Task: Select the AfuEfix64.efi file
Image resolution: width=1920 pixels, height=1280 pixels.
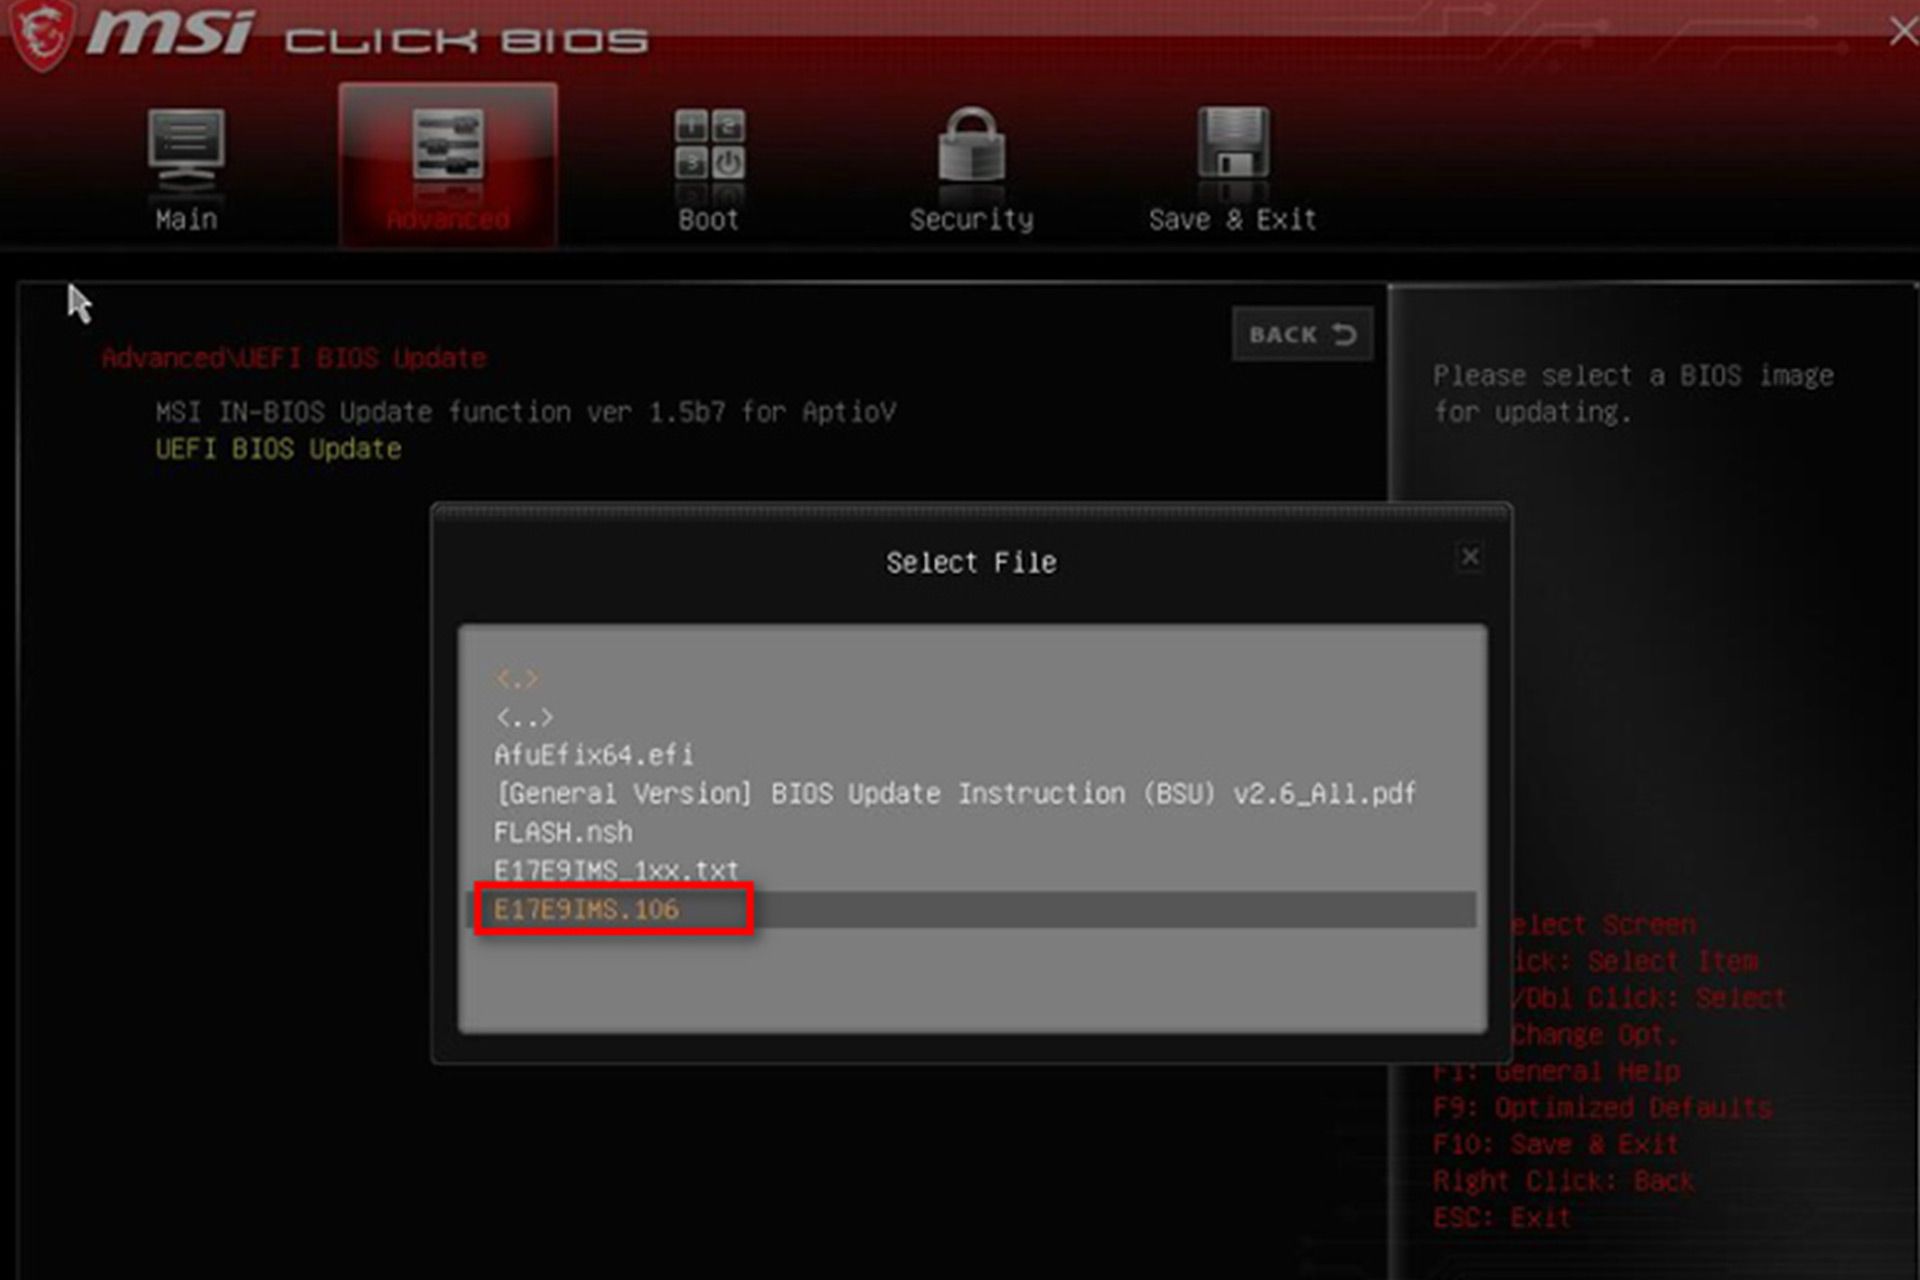Action: [593, 755]
